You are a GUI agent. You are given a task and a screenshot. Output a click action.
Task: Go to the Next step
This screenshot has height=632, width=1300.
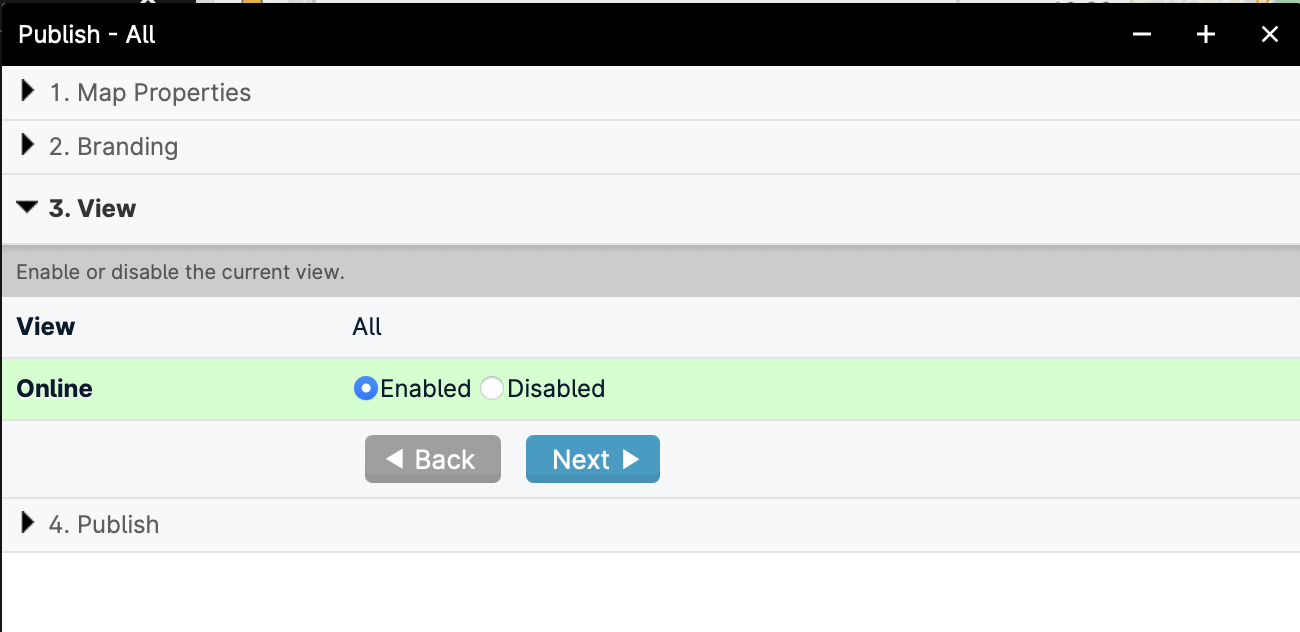pos(593,459)
